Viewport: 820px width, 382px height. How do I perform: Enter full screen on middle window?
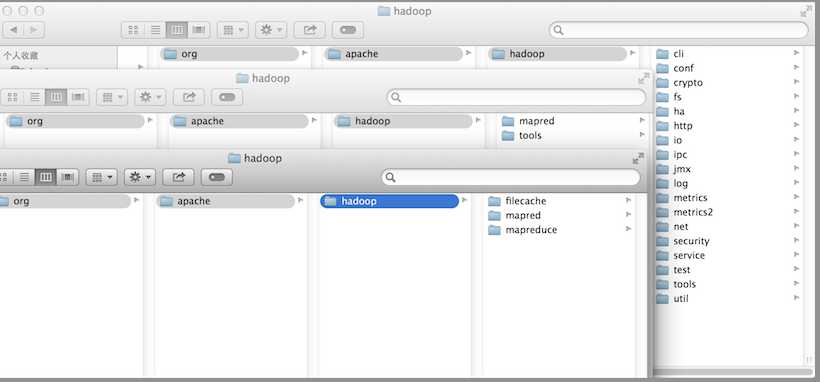coord(643,78)
